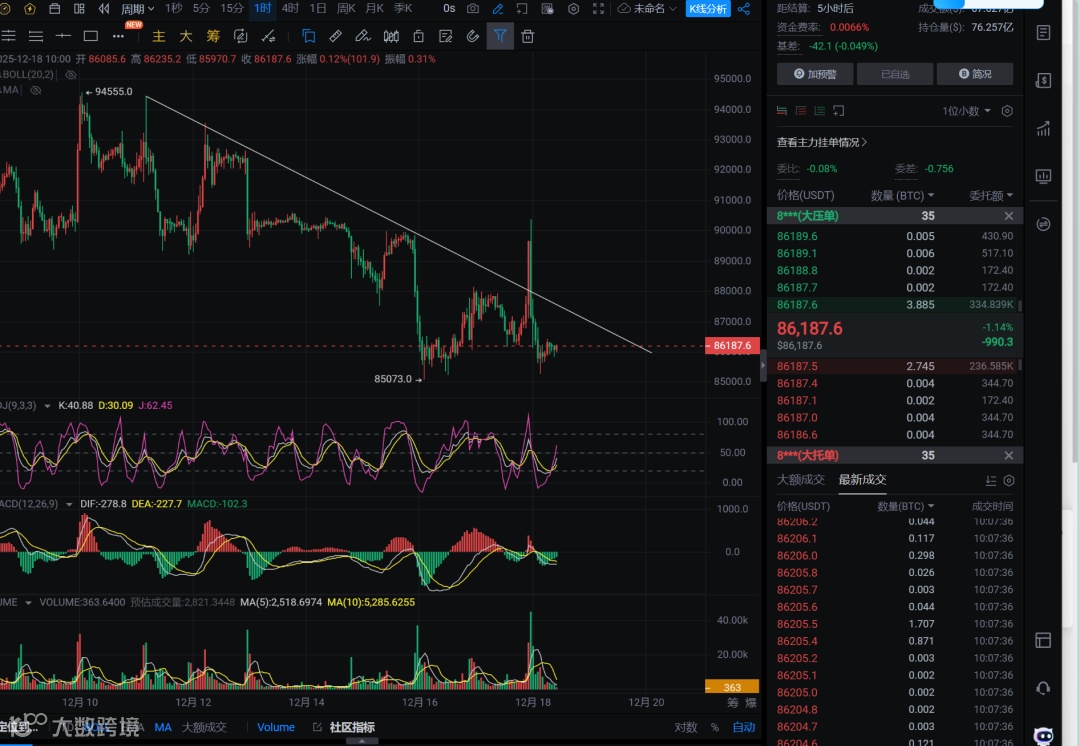Toggle 已自选 watchlist button
The height and width of the screenshot is (746, 1080).
pos(895,74)
